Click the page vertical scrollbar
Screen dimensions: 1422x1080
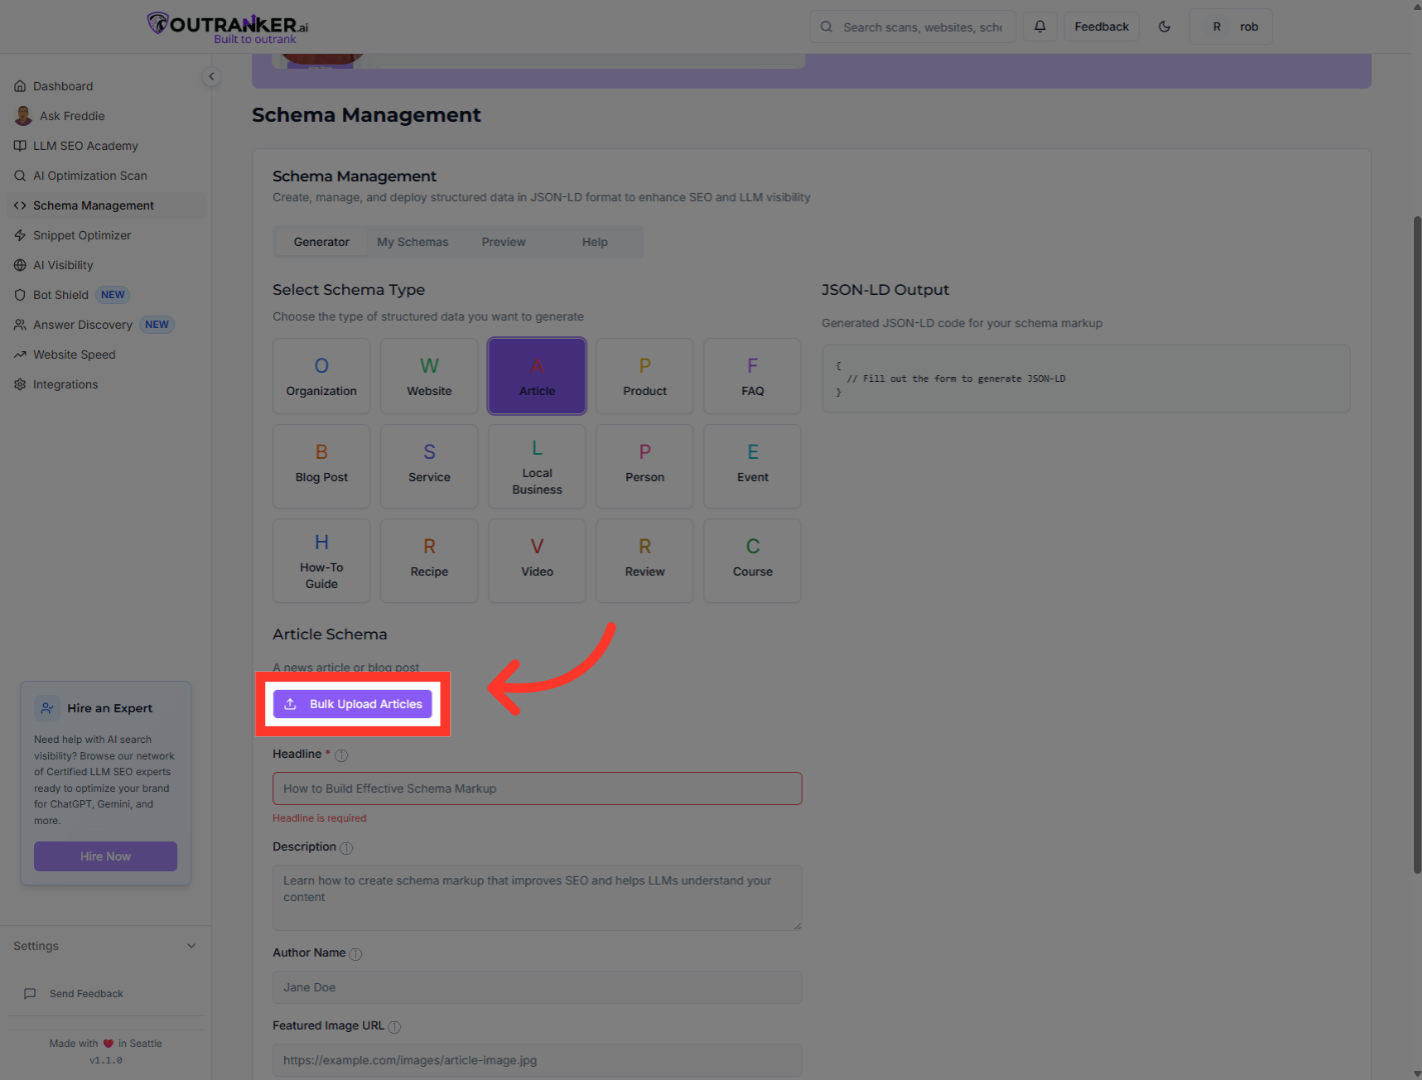pos(1417,545)
